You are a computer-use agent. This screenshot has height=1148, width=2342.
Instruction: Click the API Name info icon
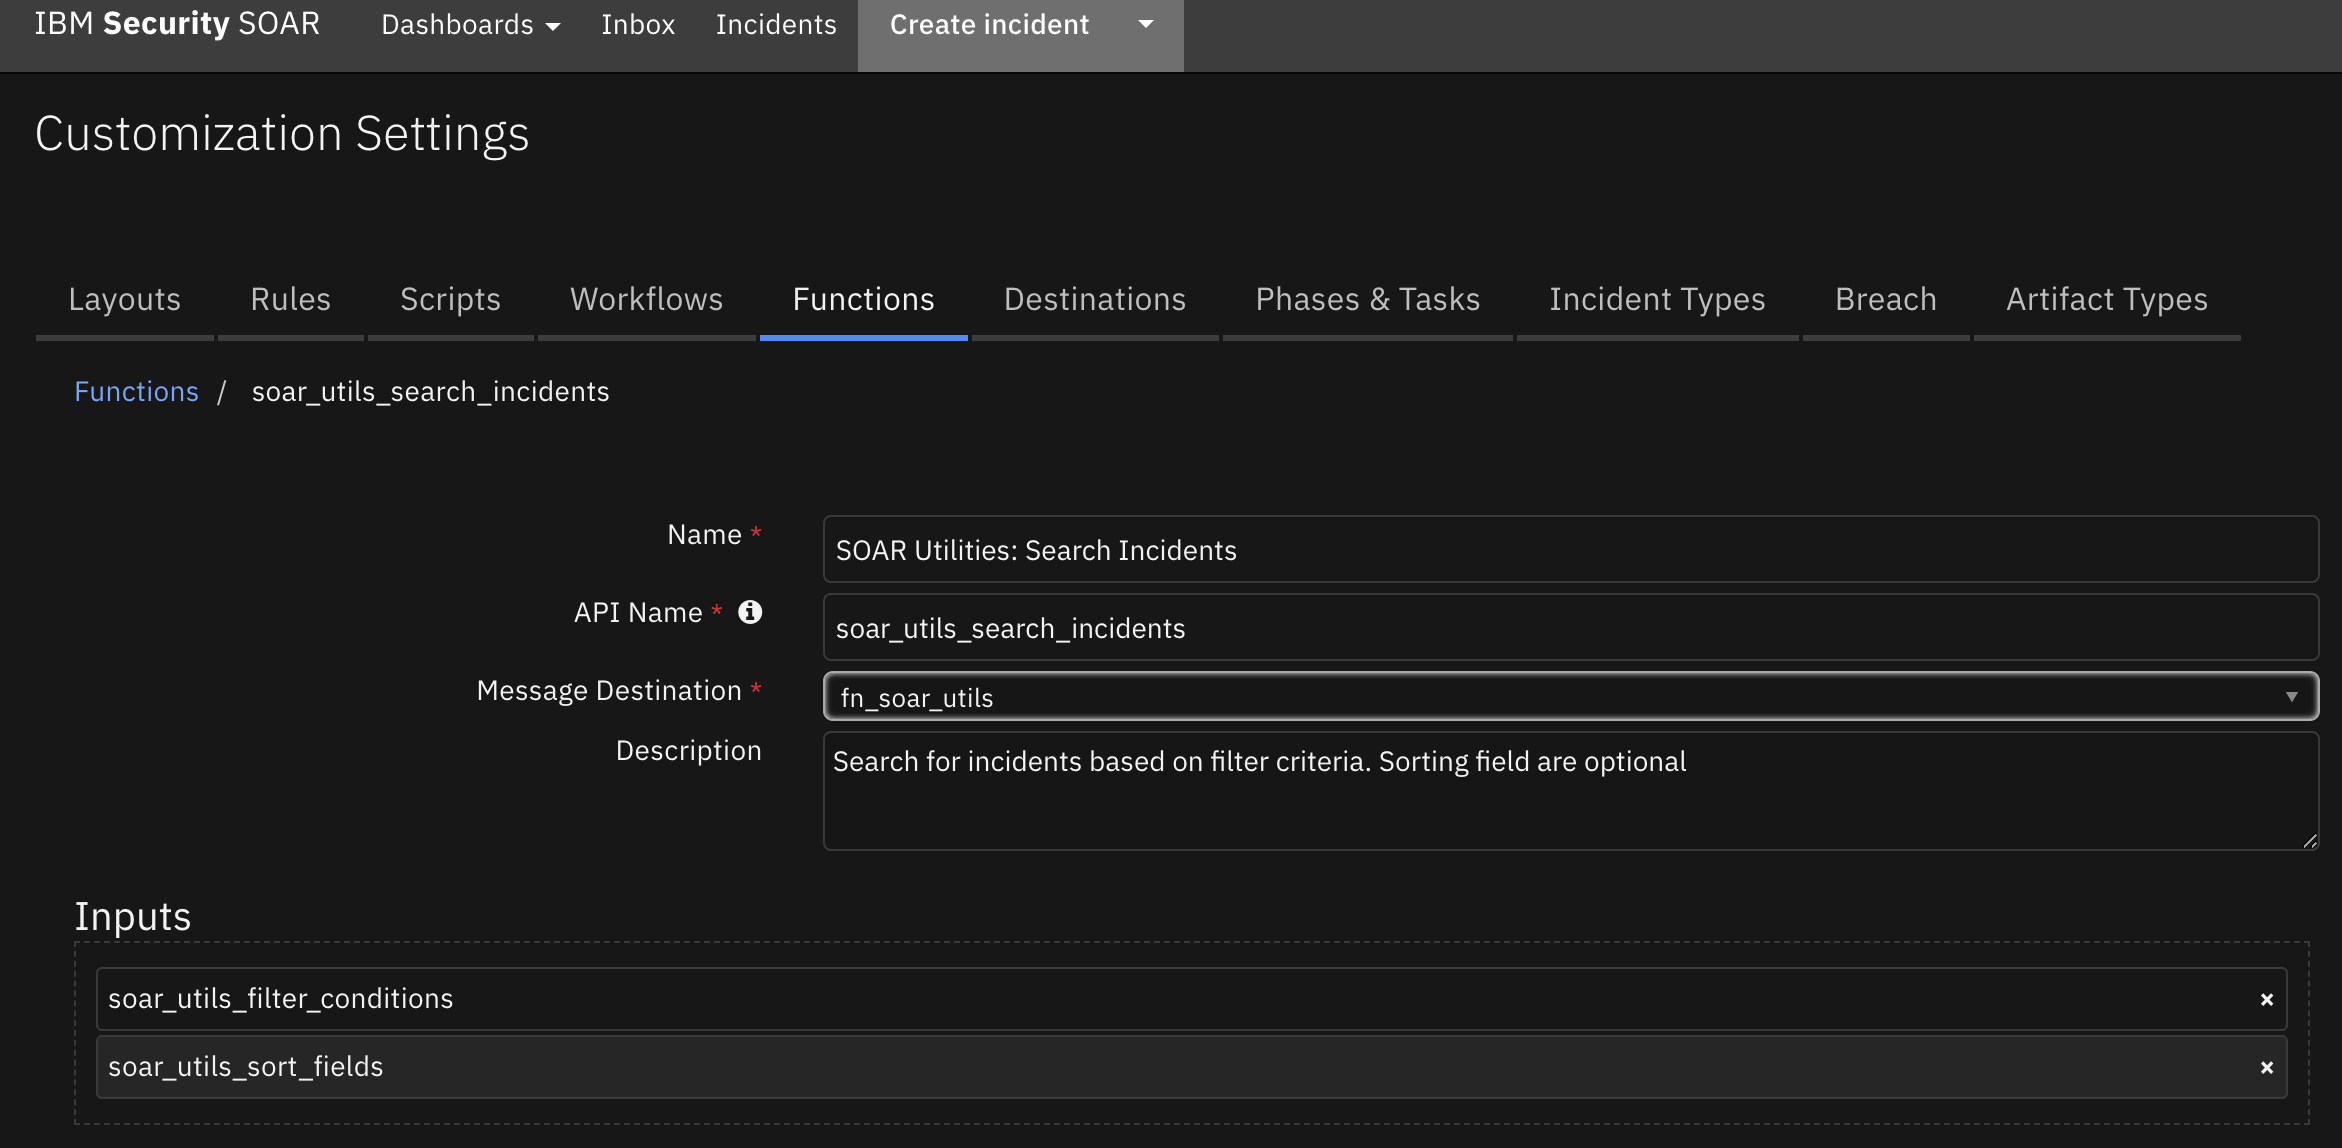[x=750, y=612]
